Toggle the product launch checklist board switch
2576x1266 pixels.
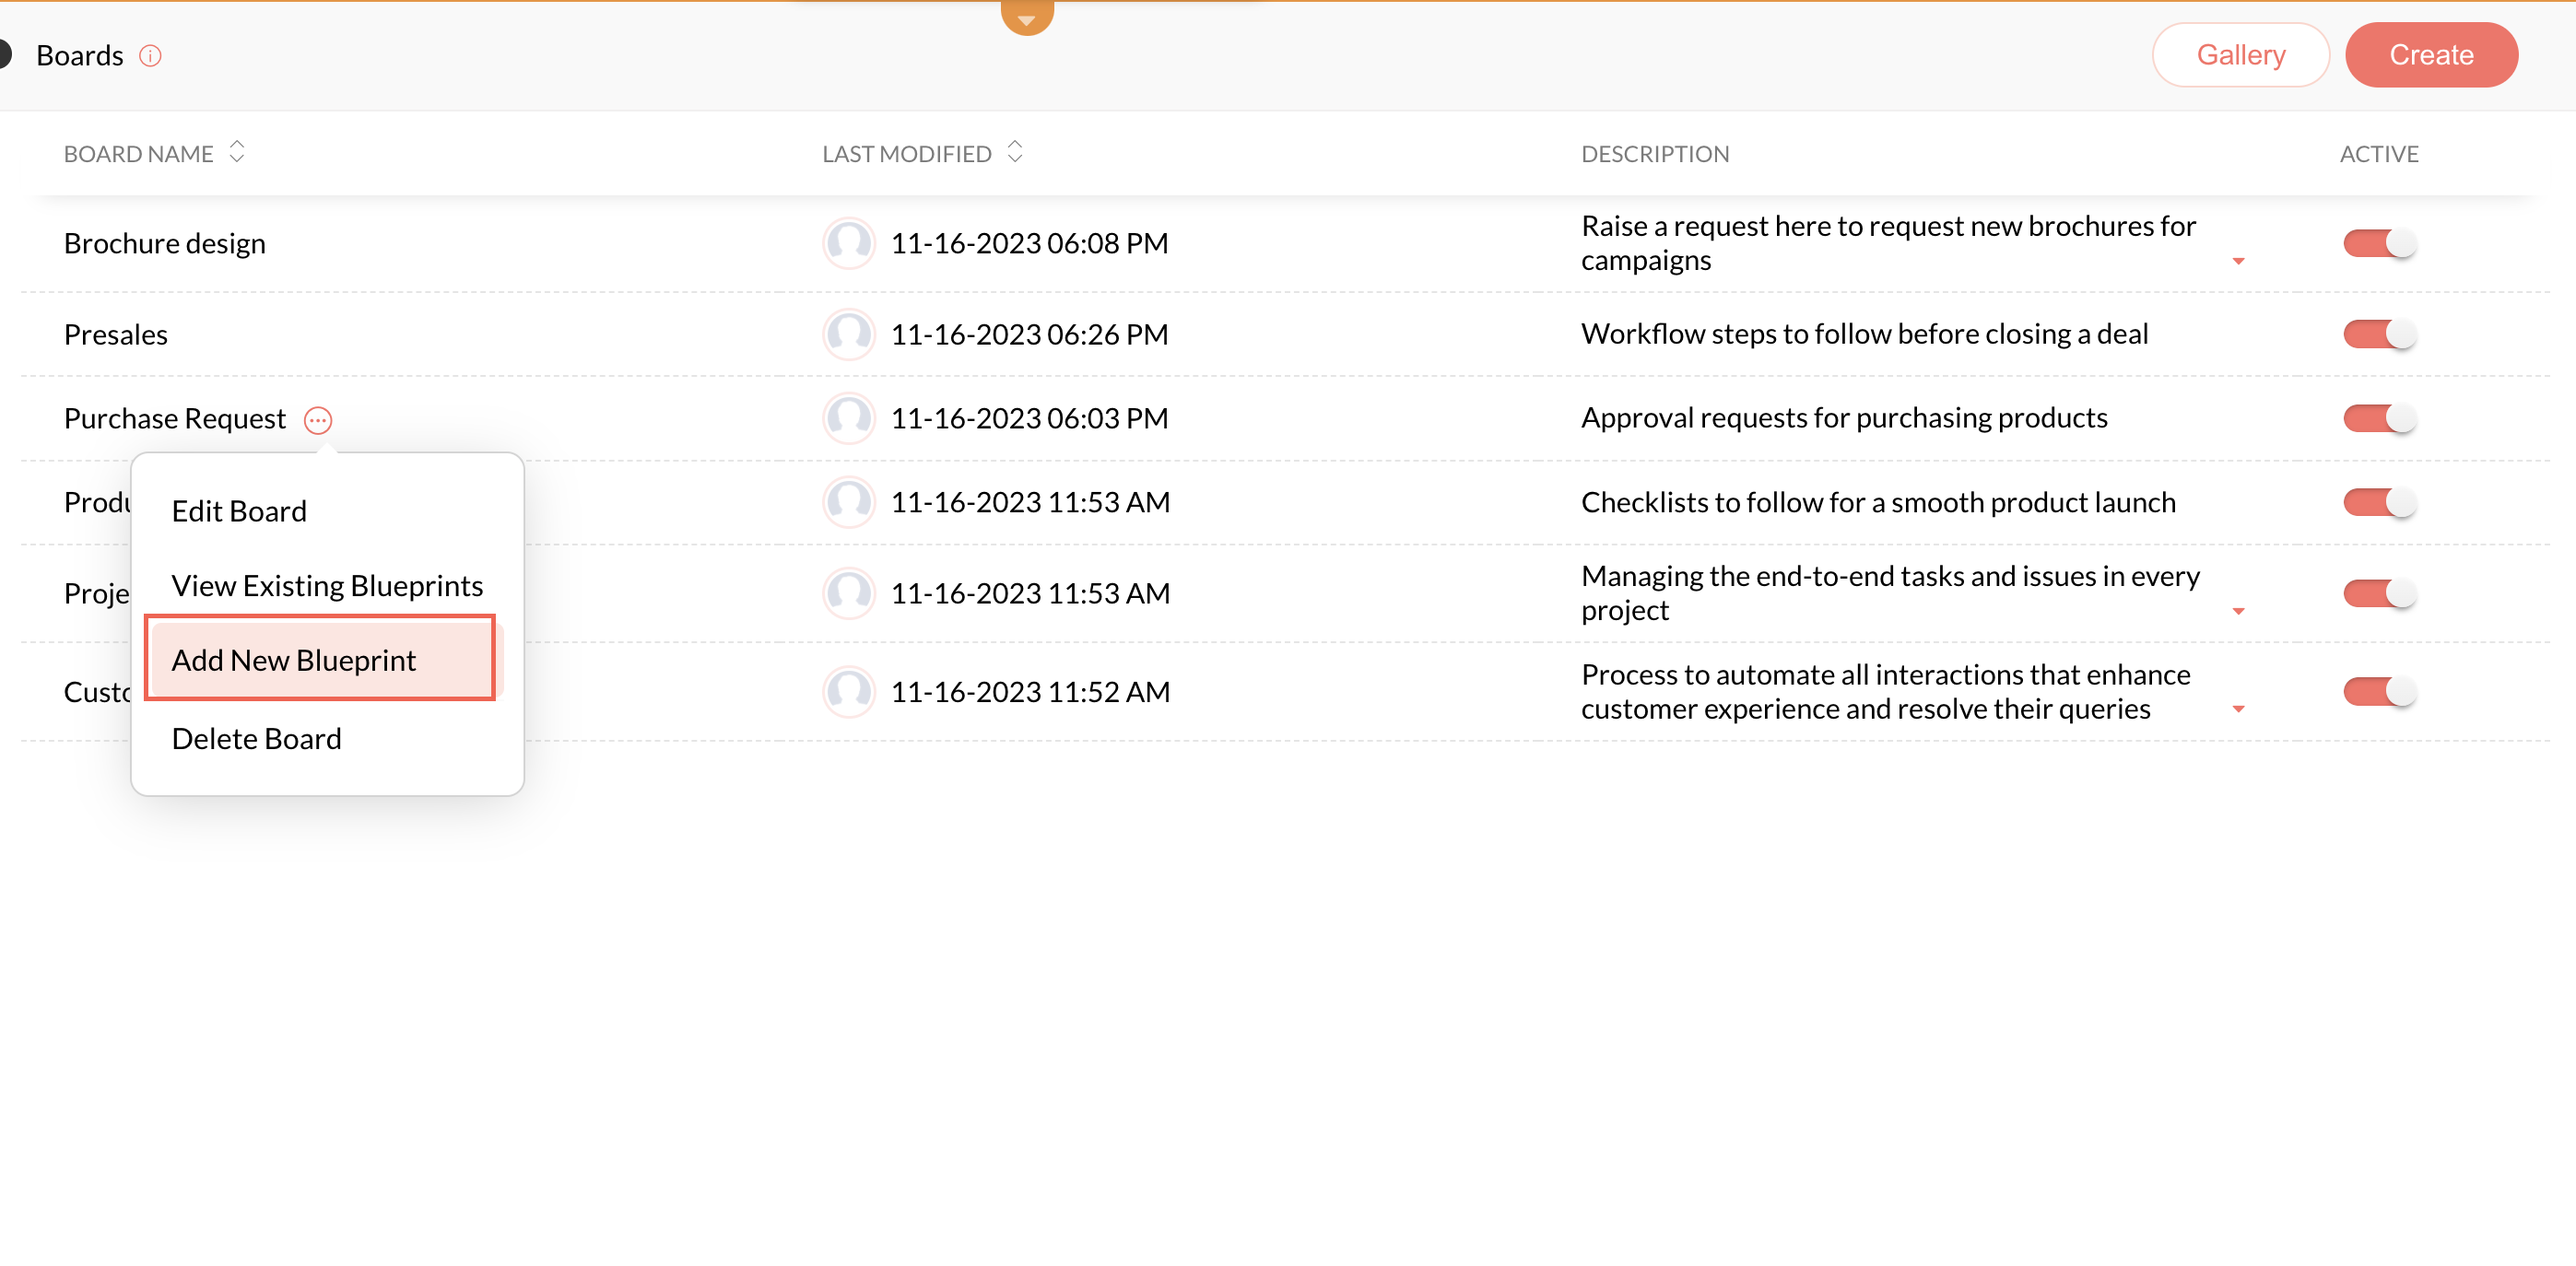point(2379,502)
